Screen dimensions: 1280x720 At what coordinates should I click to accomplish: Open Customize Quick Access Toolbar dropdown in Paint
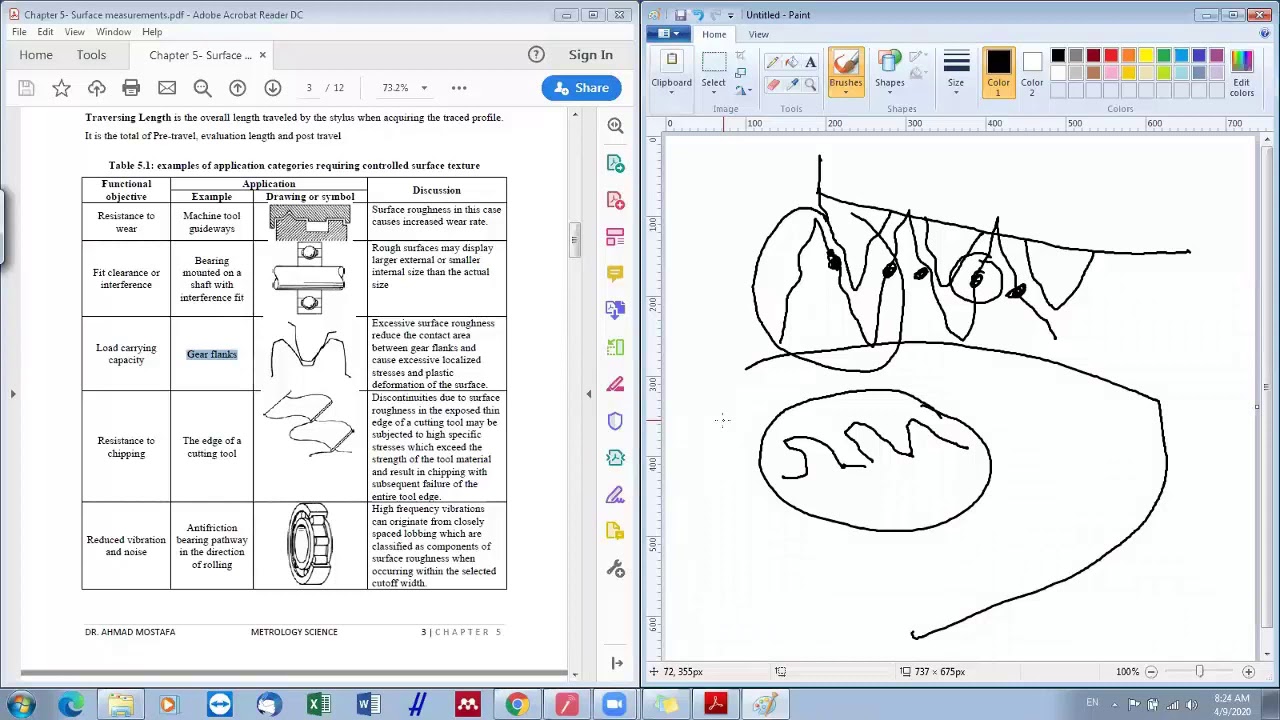(730, 15)
